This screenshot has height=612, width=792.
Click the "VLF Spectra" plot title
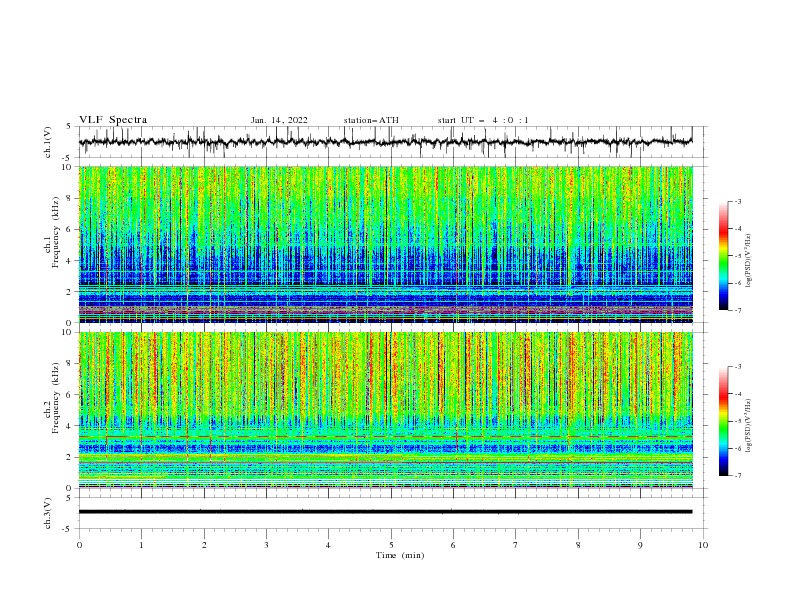click(x=113, y=120)
